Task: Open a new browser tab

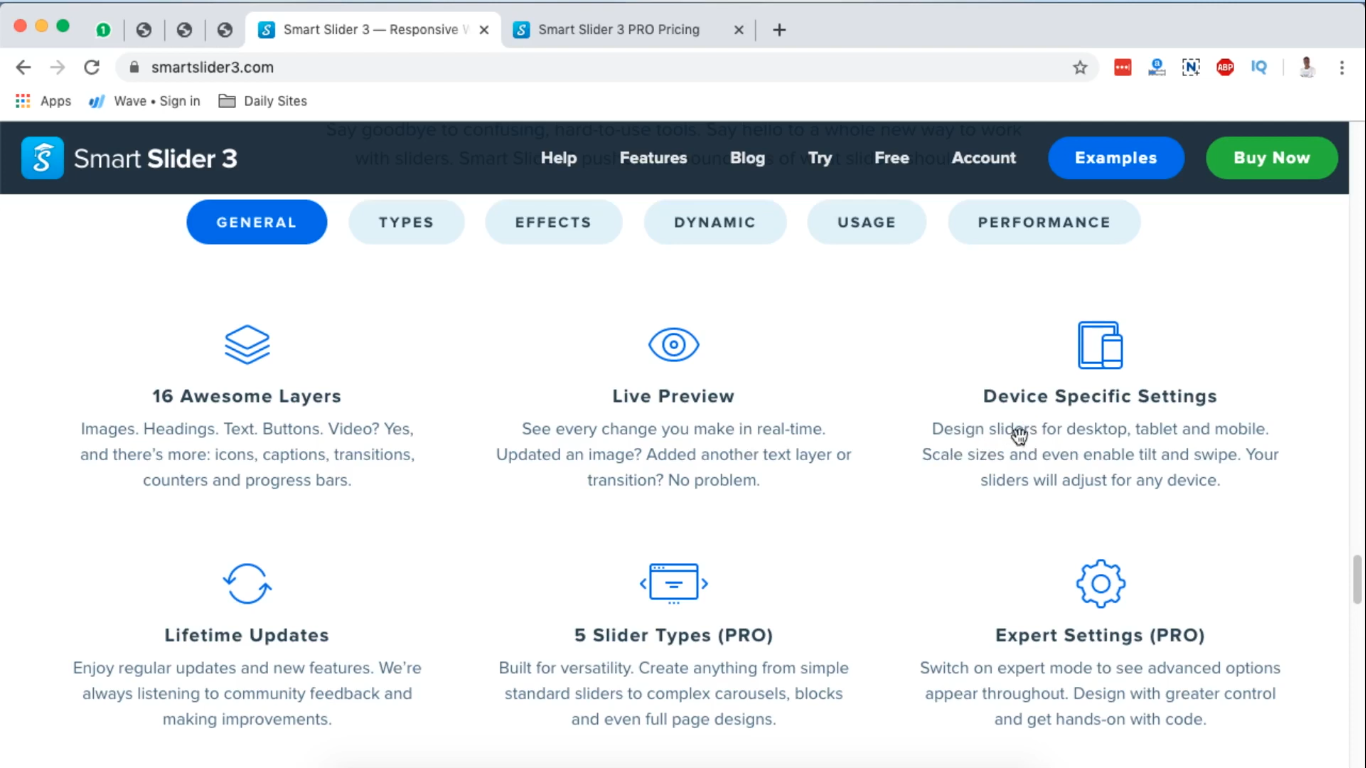Action: [779, 30]
